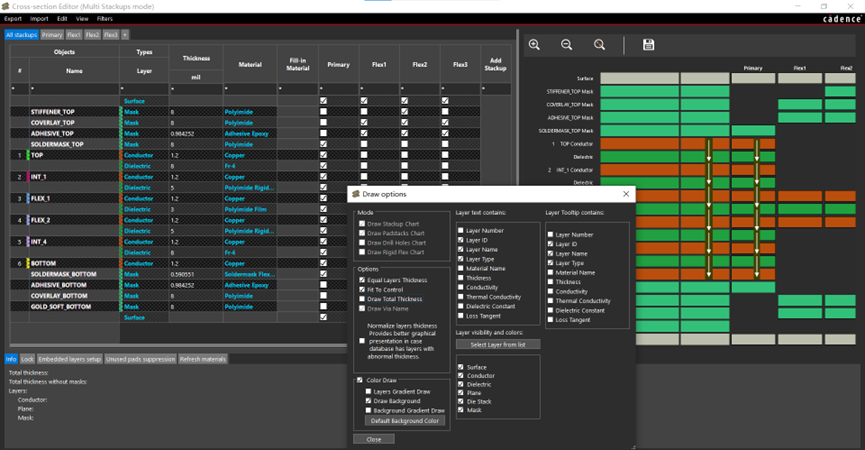Open the Filters menu
865x450 pixels.
click(105, 19)
